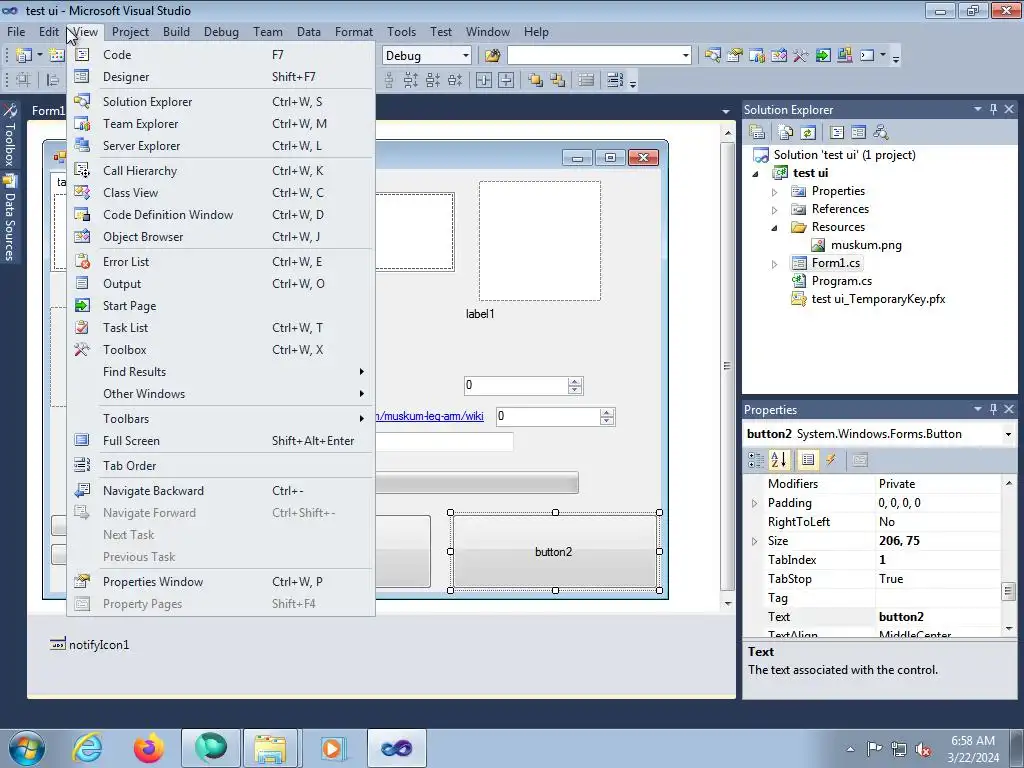
Task: Expand Other Windows submenu
Action: point(221,394)
